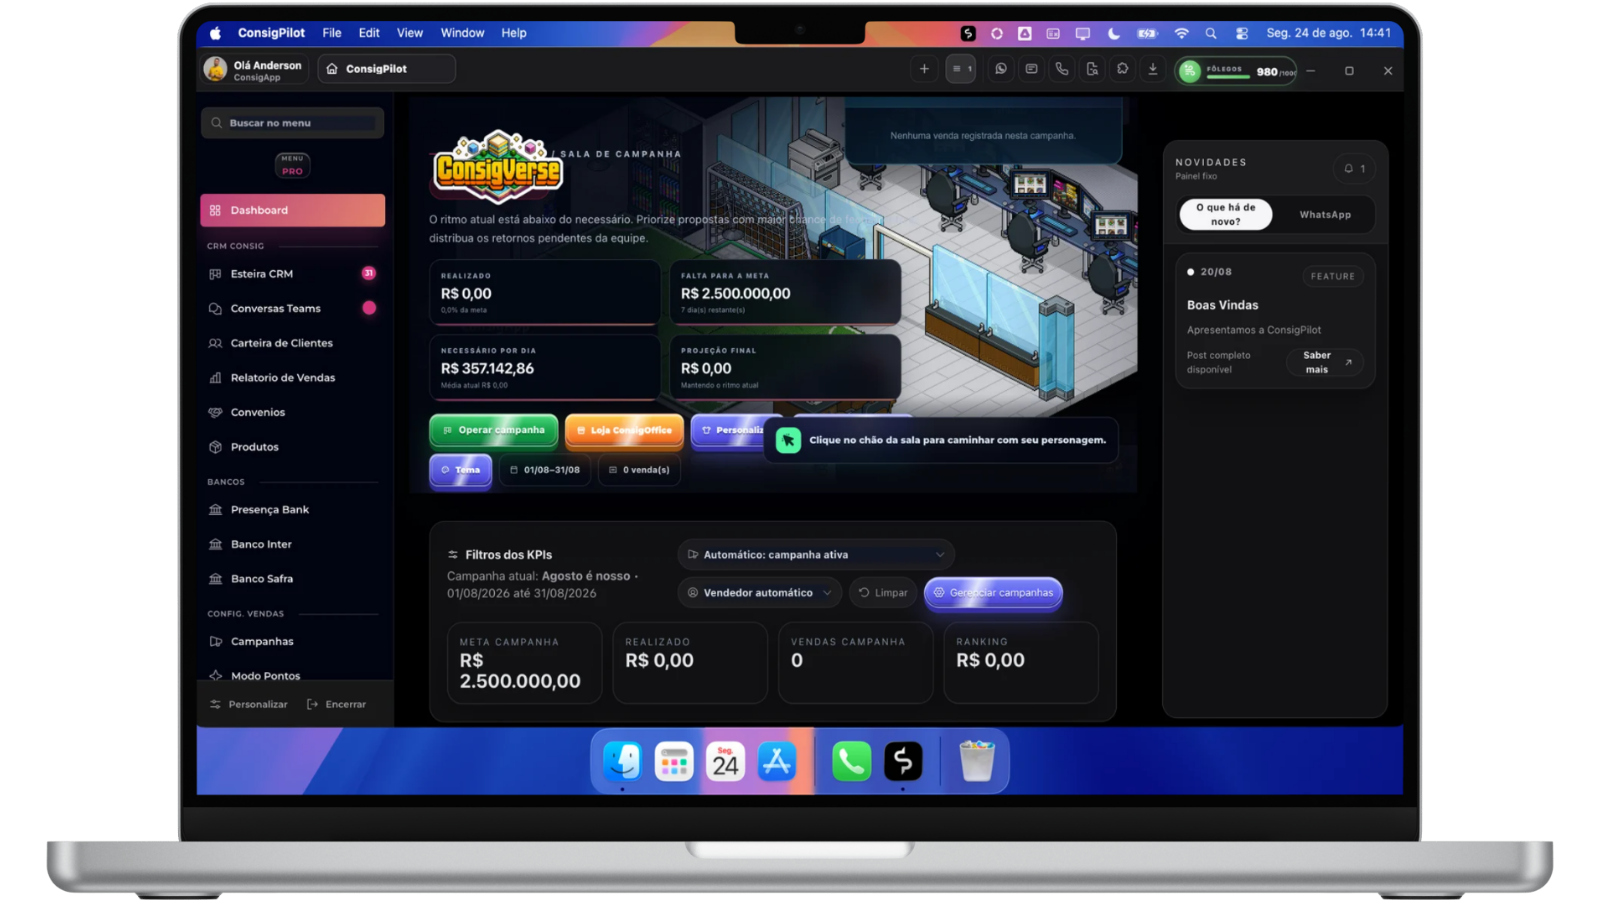Click the Saber mais link

tap(1325, 362)
